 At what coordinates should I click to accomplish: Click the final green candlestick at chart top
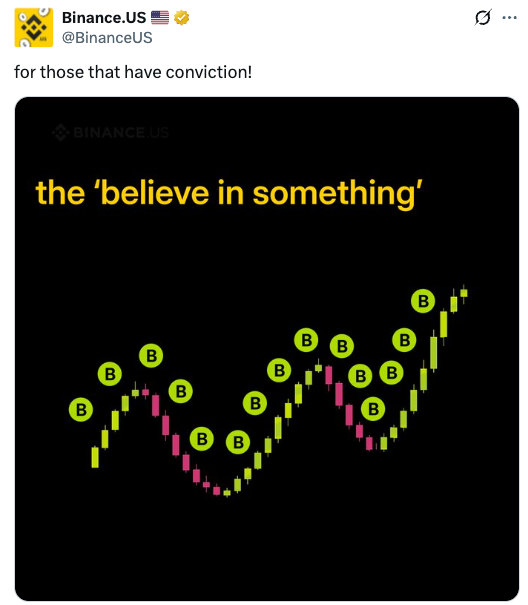(464, 294)
